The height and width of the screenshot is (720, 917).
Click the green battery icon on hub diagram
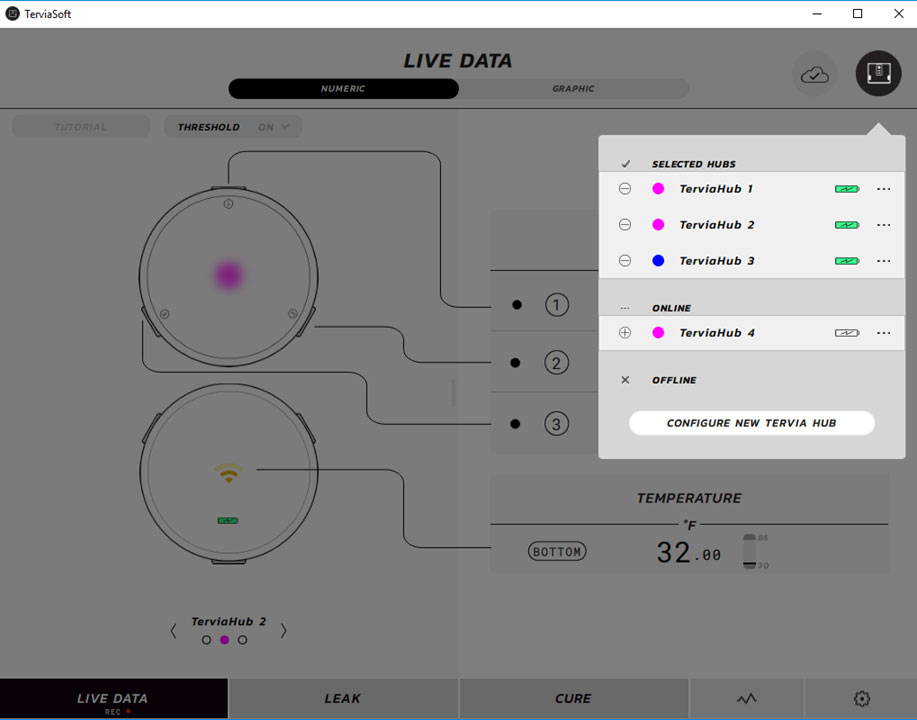click(x=228, y=521)
